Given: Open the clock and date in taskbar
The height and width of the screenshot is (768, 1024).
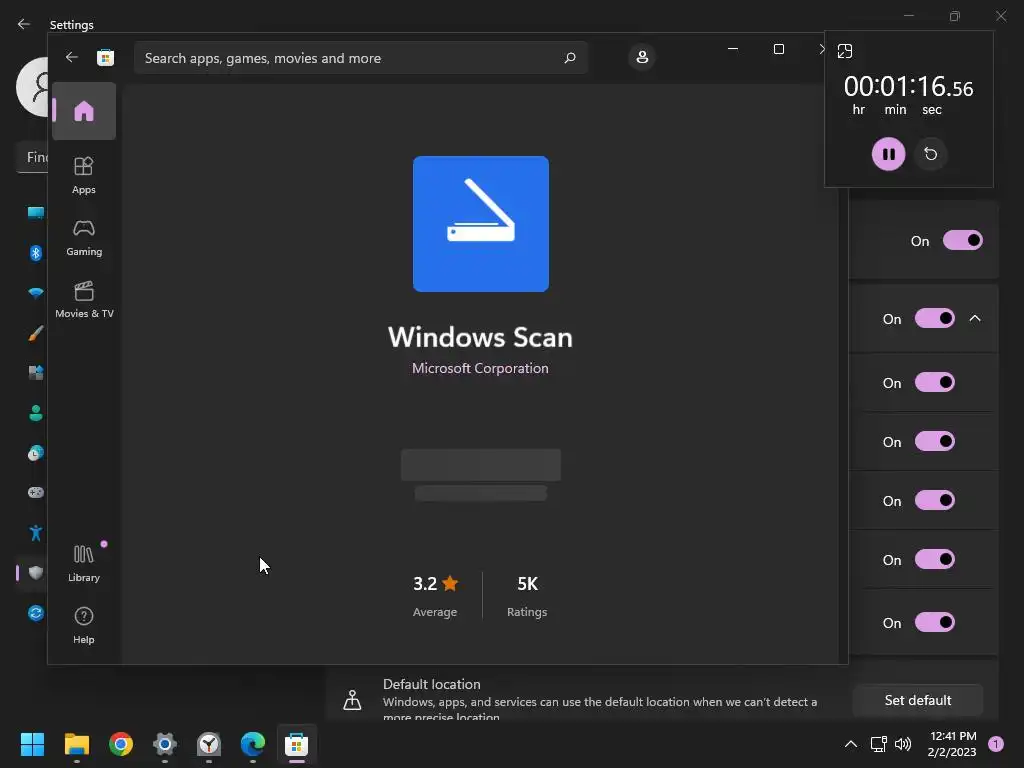Looking at the screenshot, I should (x=952, y=744).
